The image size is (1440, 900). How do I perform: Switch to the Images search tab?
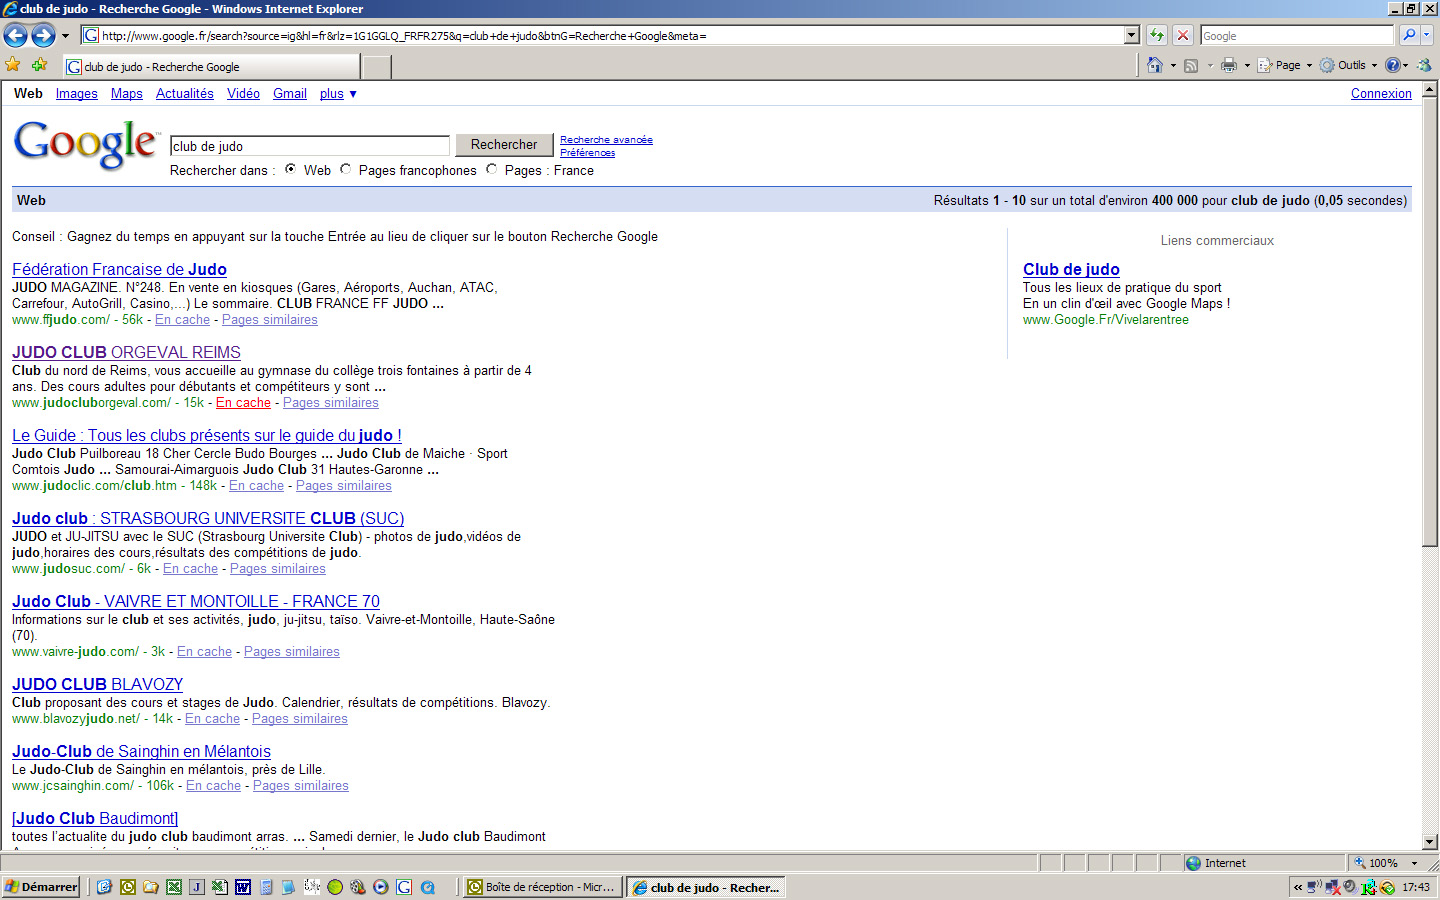click(77, 94)
